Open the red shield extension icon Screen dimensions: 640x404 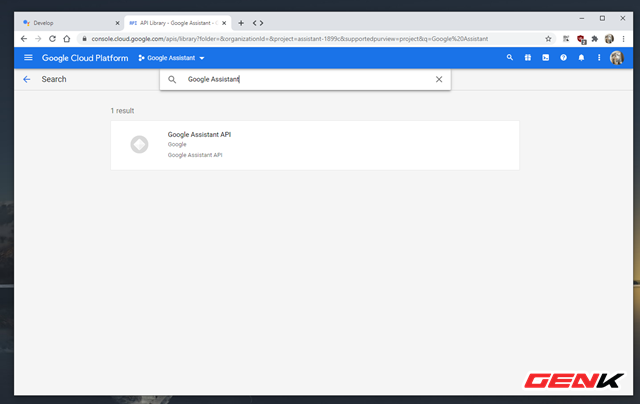click(x=581, y=39)
